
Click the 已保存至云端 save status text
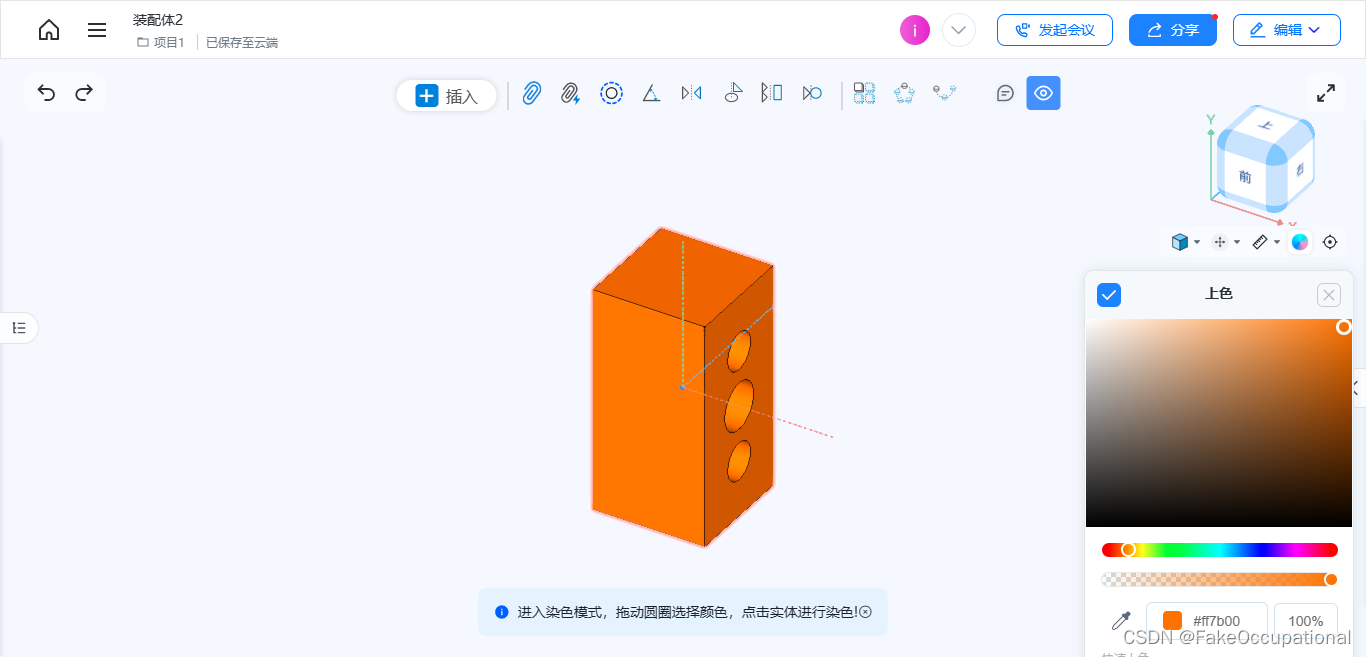coord(242,43)
